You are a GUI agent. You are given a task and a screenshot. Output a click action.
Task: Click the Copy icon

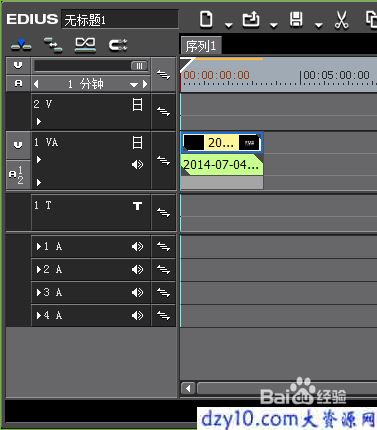(371, 19)
